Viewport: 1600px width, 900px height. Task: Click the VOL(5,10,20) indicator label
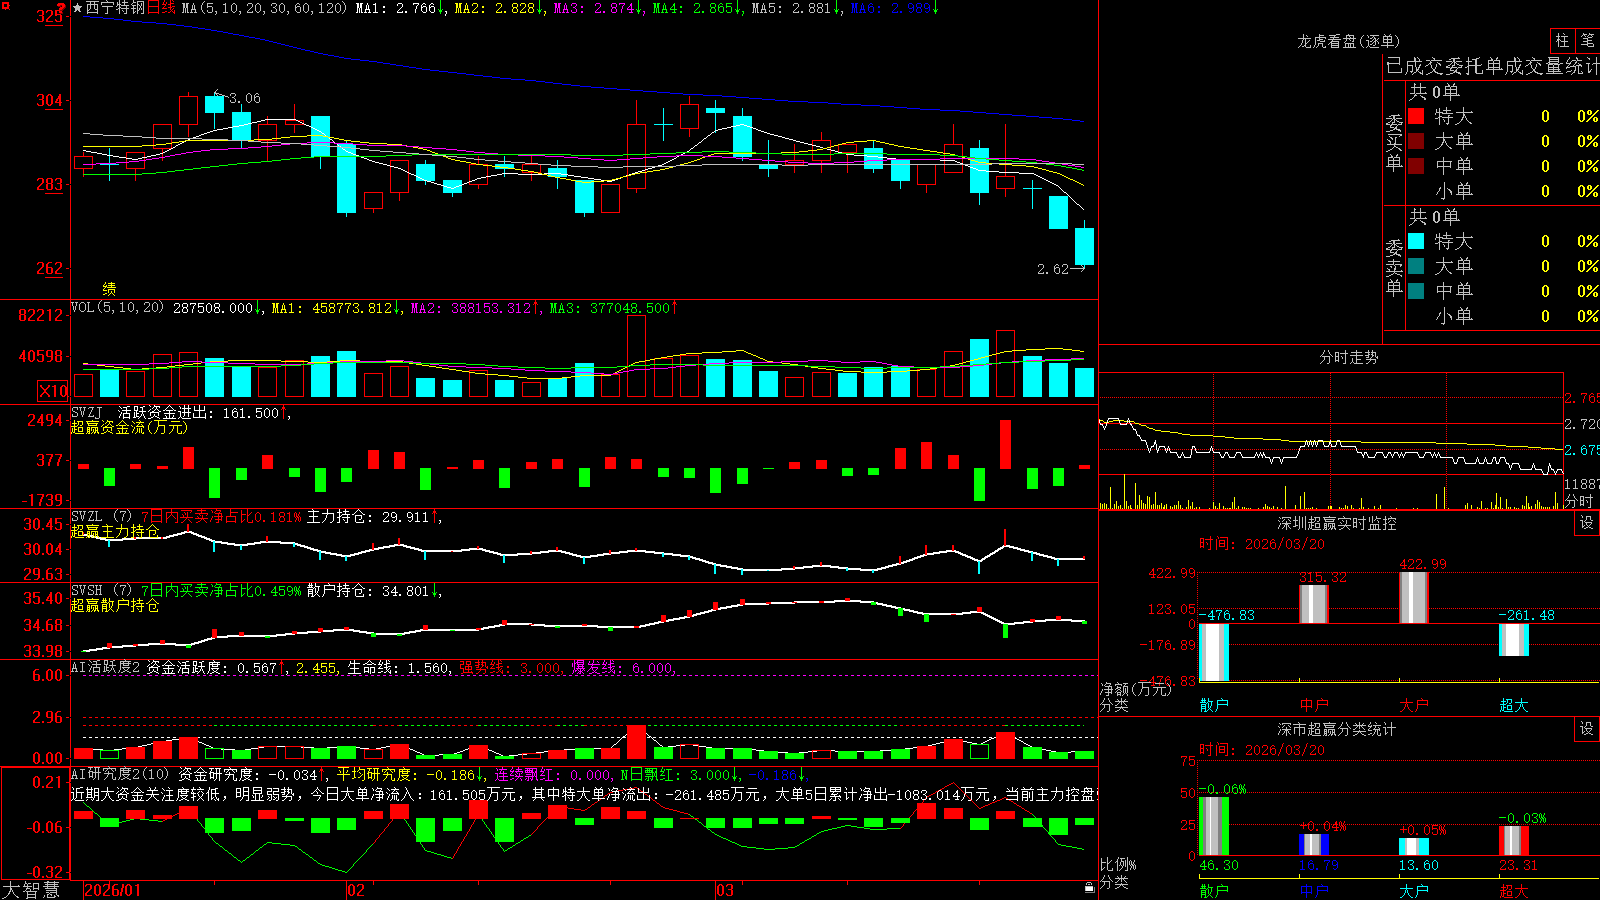pos(117,307)
